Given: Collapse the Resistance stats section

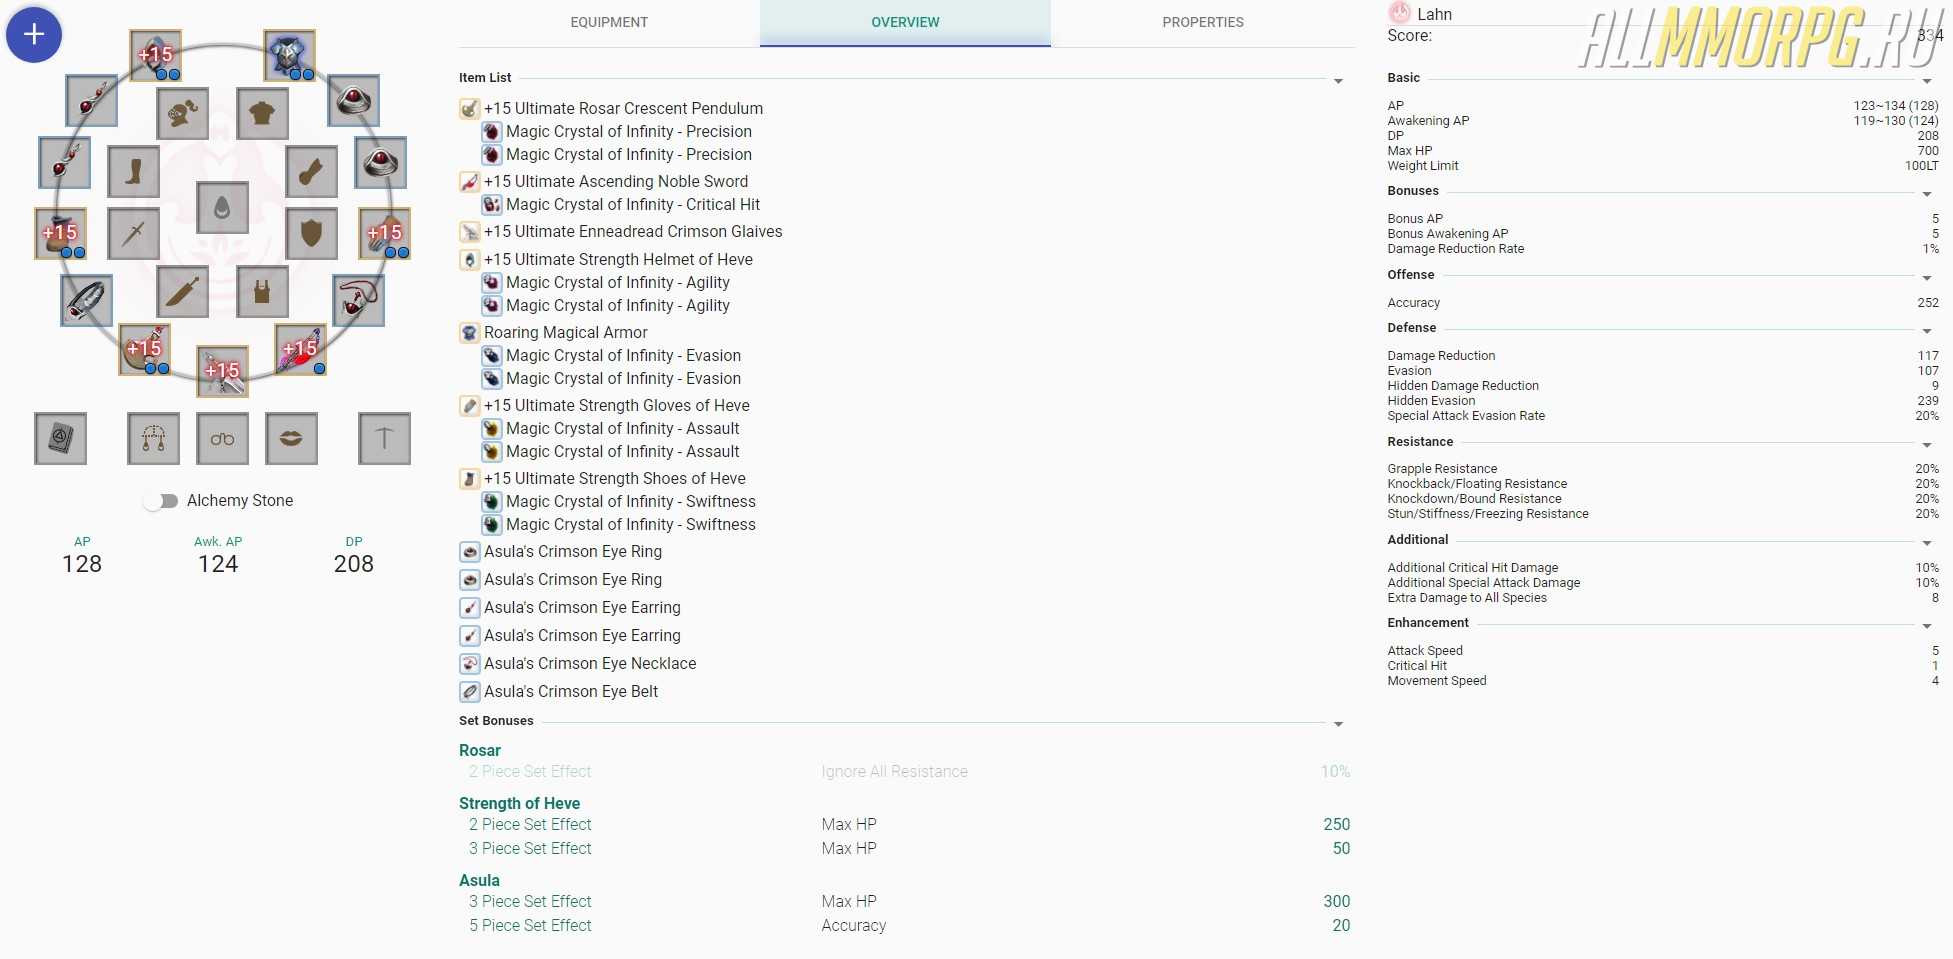Looking at the screenshot, I should (x=1927, y=444).
